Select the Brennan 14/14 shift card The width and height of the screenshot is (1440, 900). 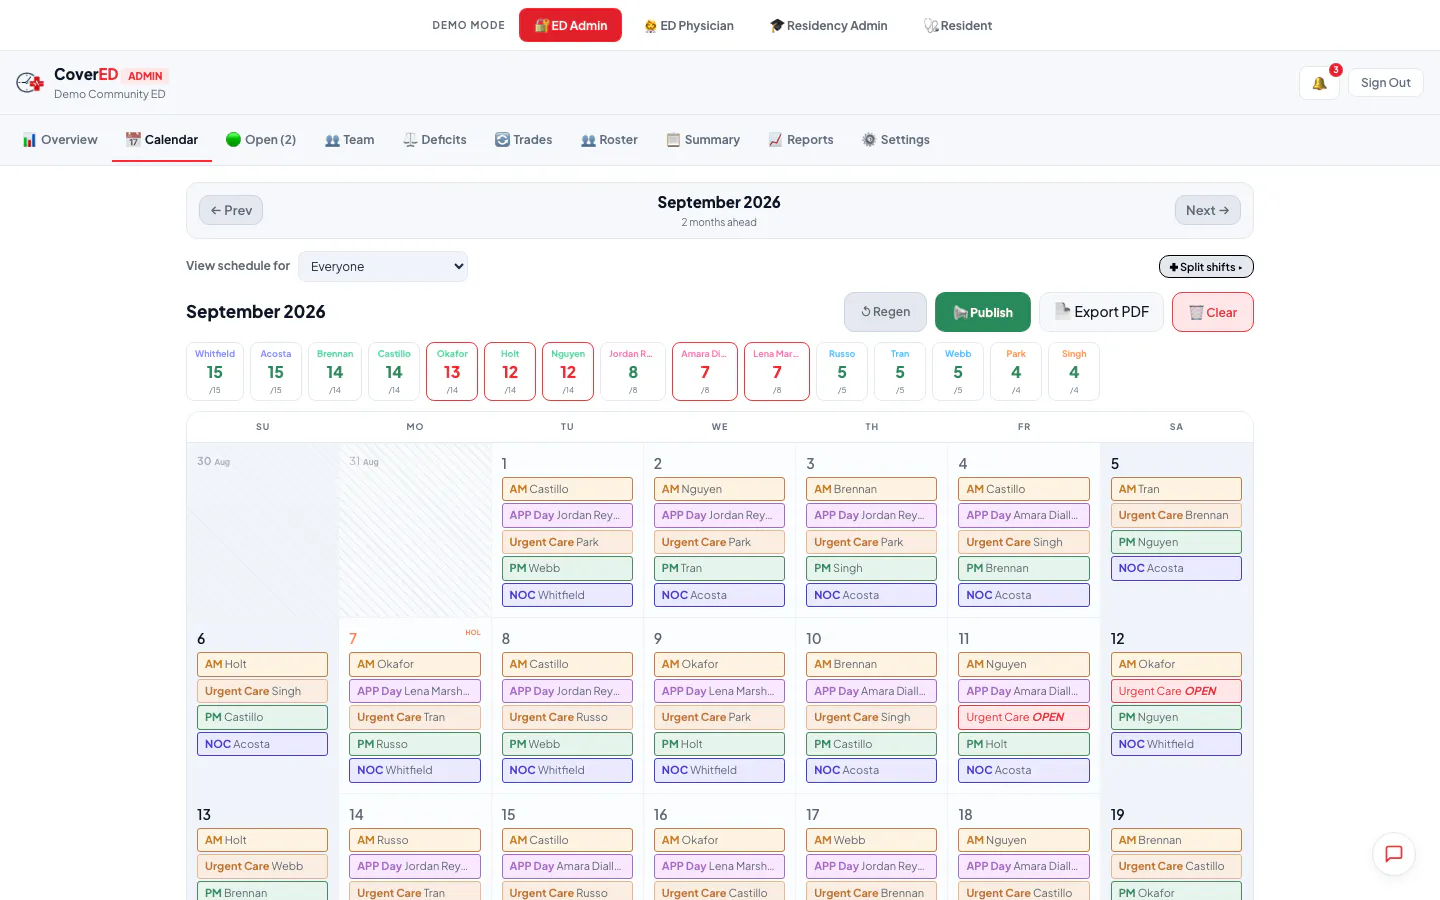[335, 372]
